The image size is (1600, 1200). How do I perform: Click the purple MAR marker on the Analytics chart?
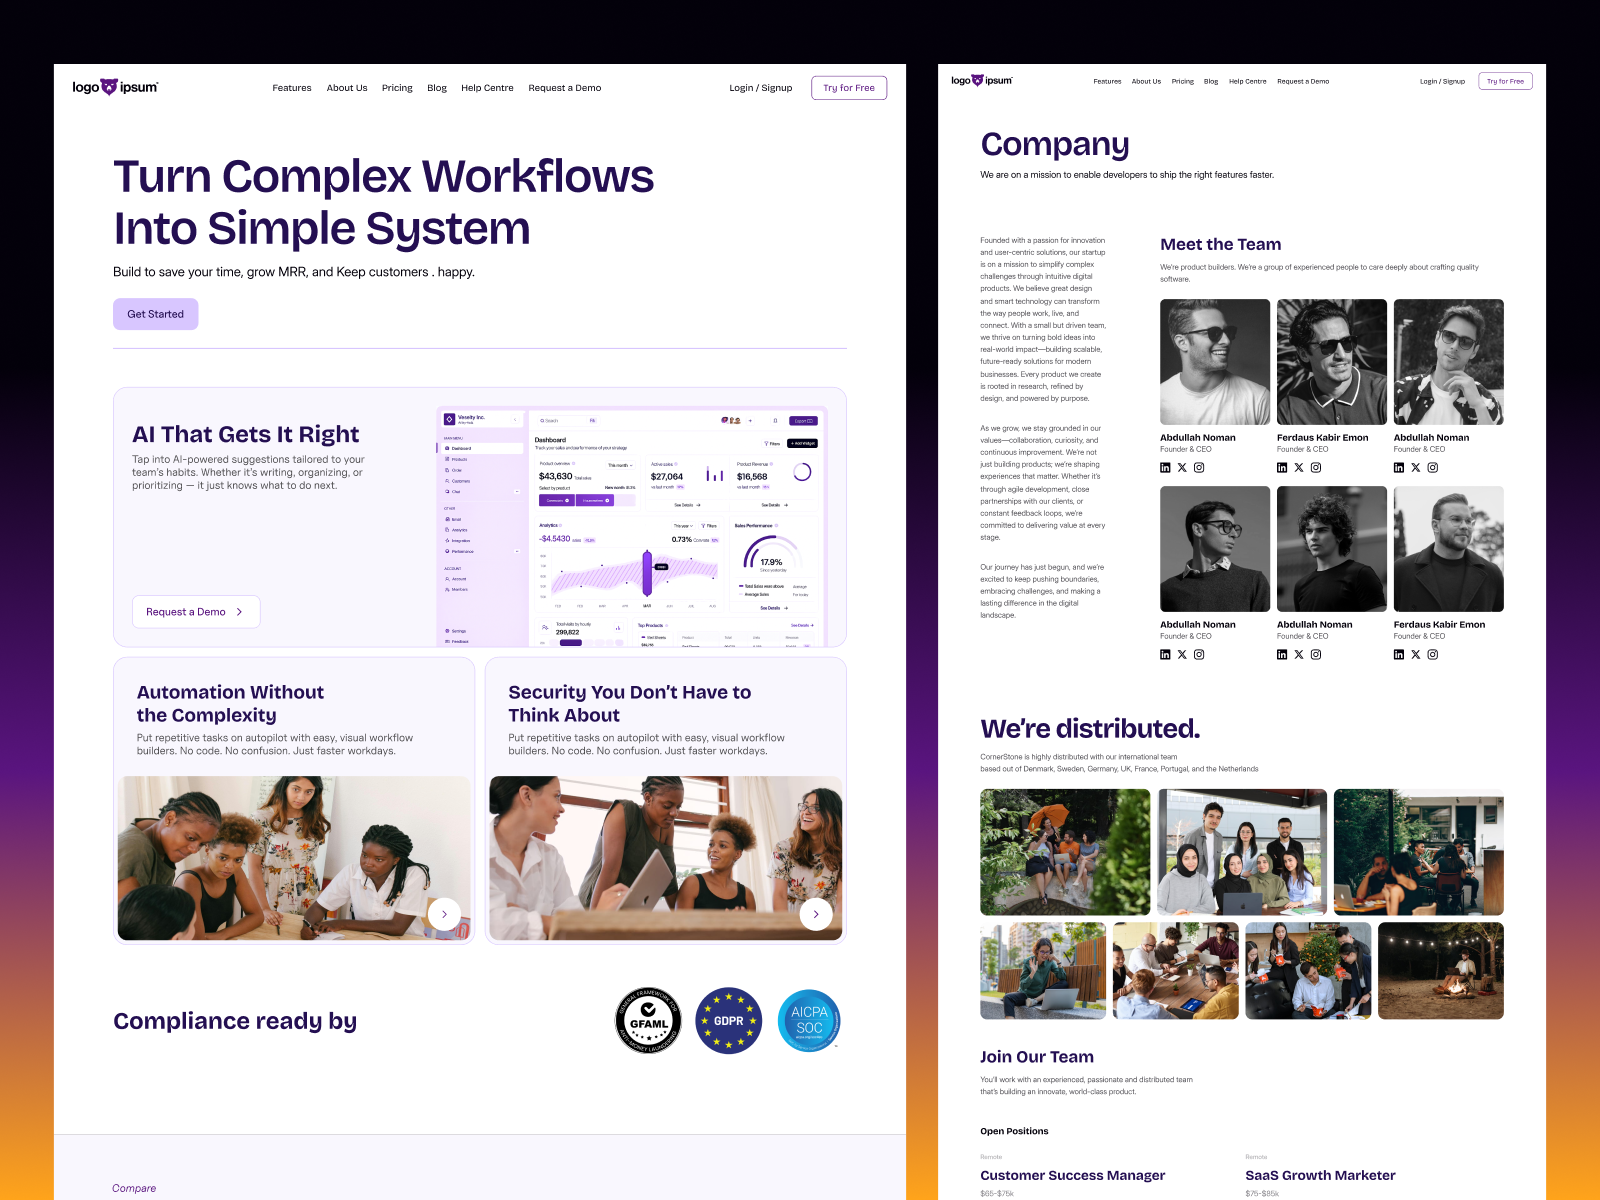[x=647, y=572]
